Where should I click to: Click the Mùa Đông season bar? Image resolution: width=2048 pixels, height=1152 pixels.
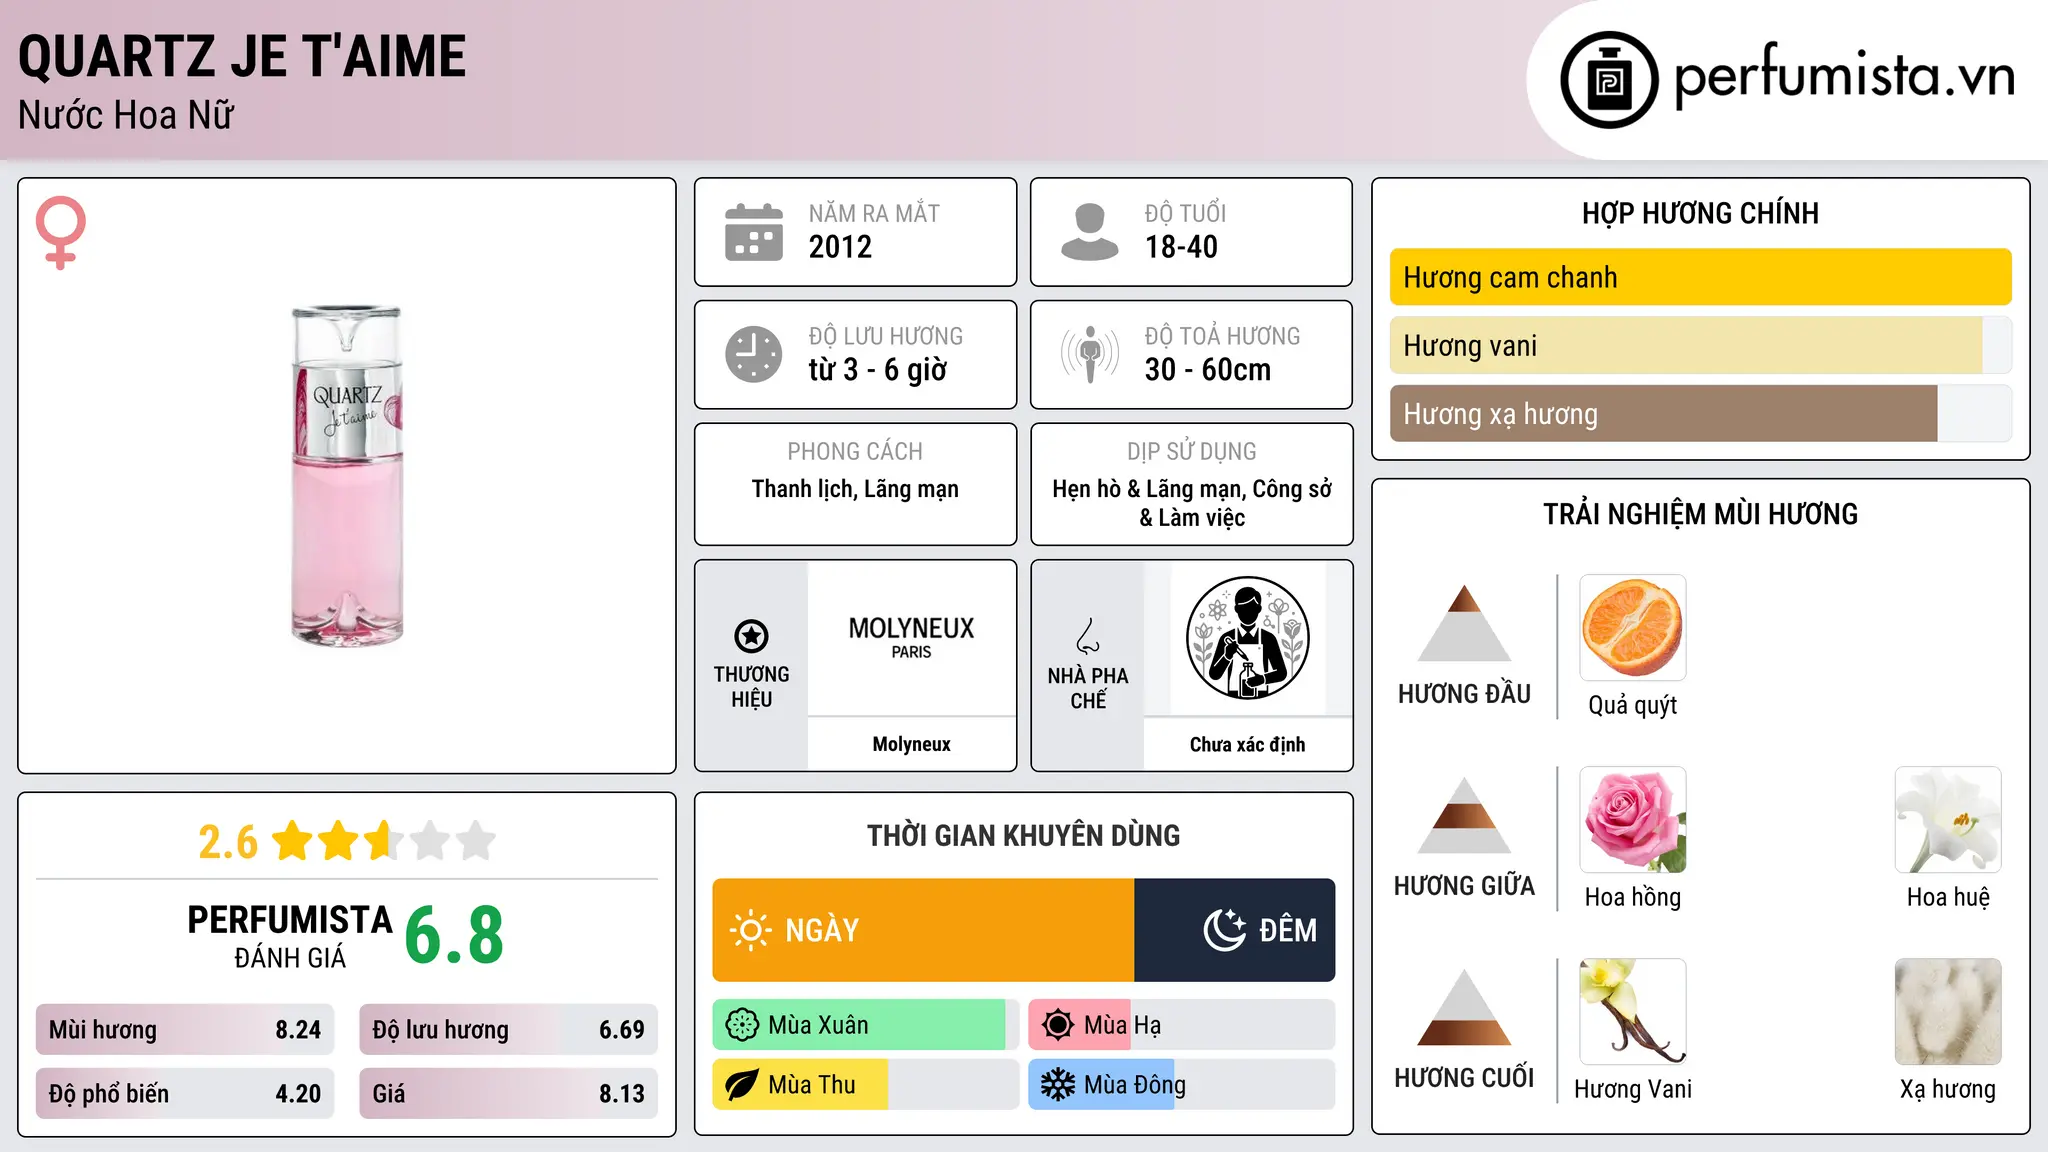(1181, 1085)
